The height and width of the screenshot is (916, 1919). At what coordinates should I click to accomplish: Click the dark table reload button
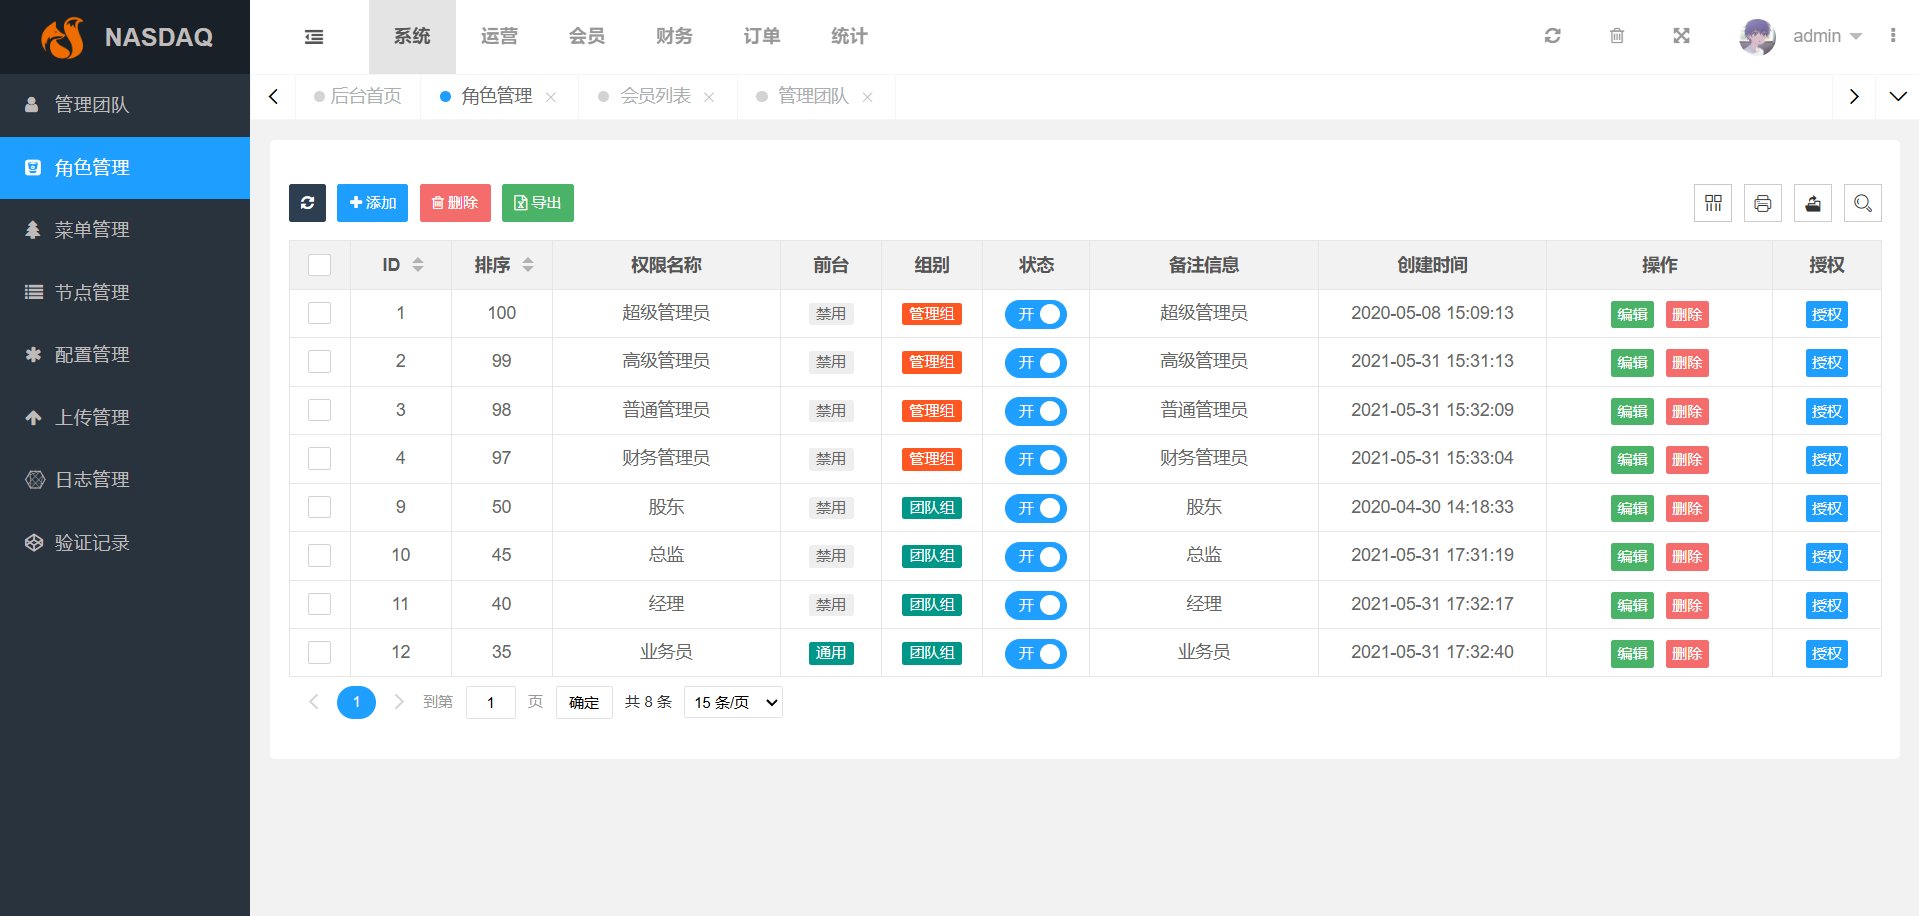pyautogui.click(x=307, y=203)
